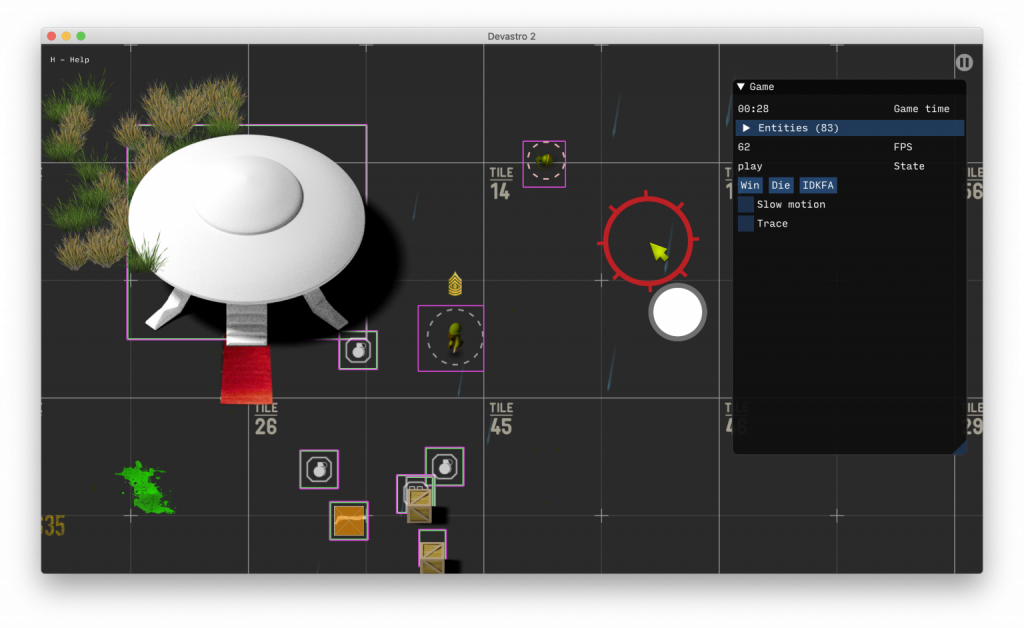Click the Game panel title bar
Screen dimensions: 1024x628
[850, 87]
